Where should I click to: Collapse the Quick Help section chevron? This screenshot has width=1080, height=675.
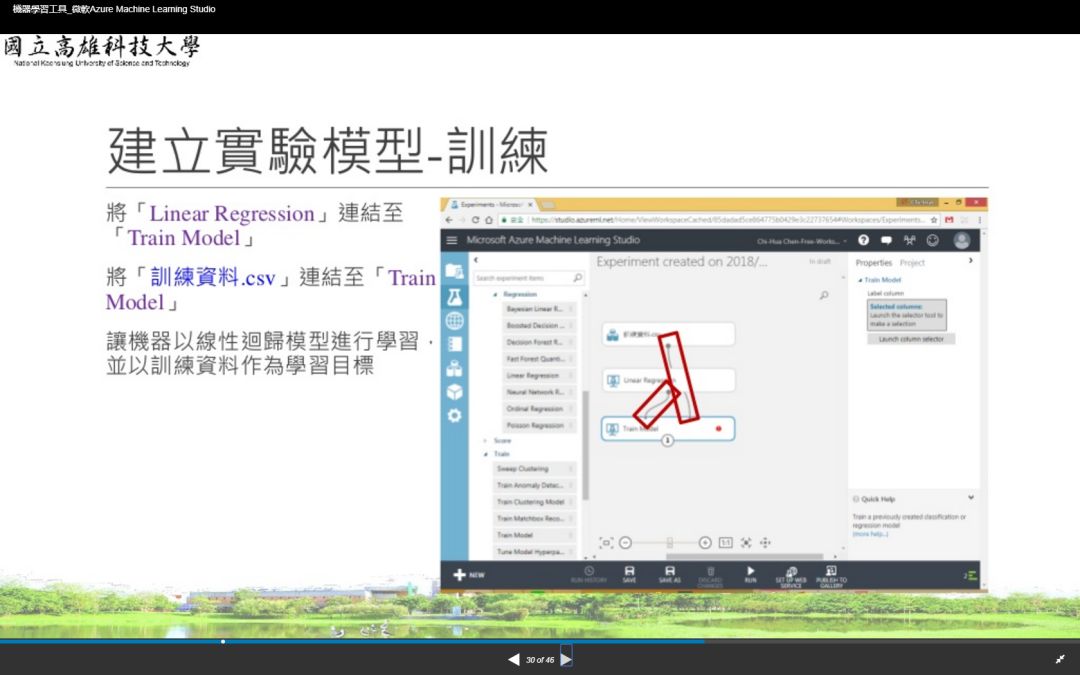(970, 497)
